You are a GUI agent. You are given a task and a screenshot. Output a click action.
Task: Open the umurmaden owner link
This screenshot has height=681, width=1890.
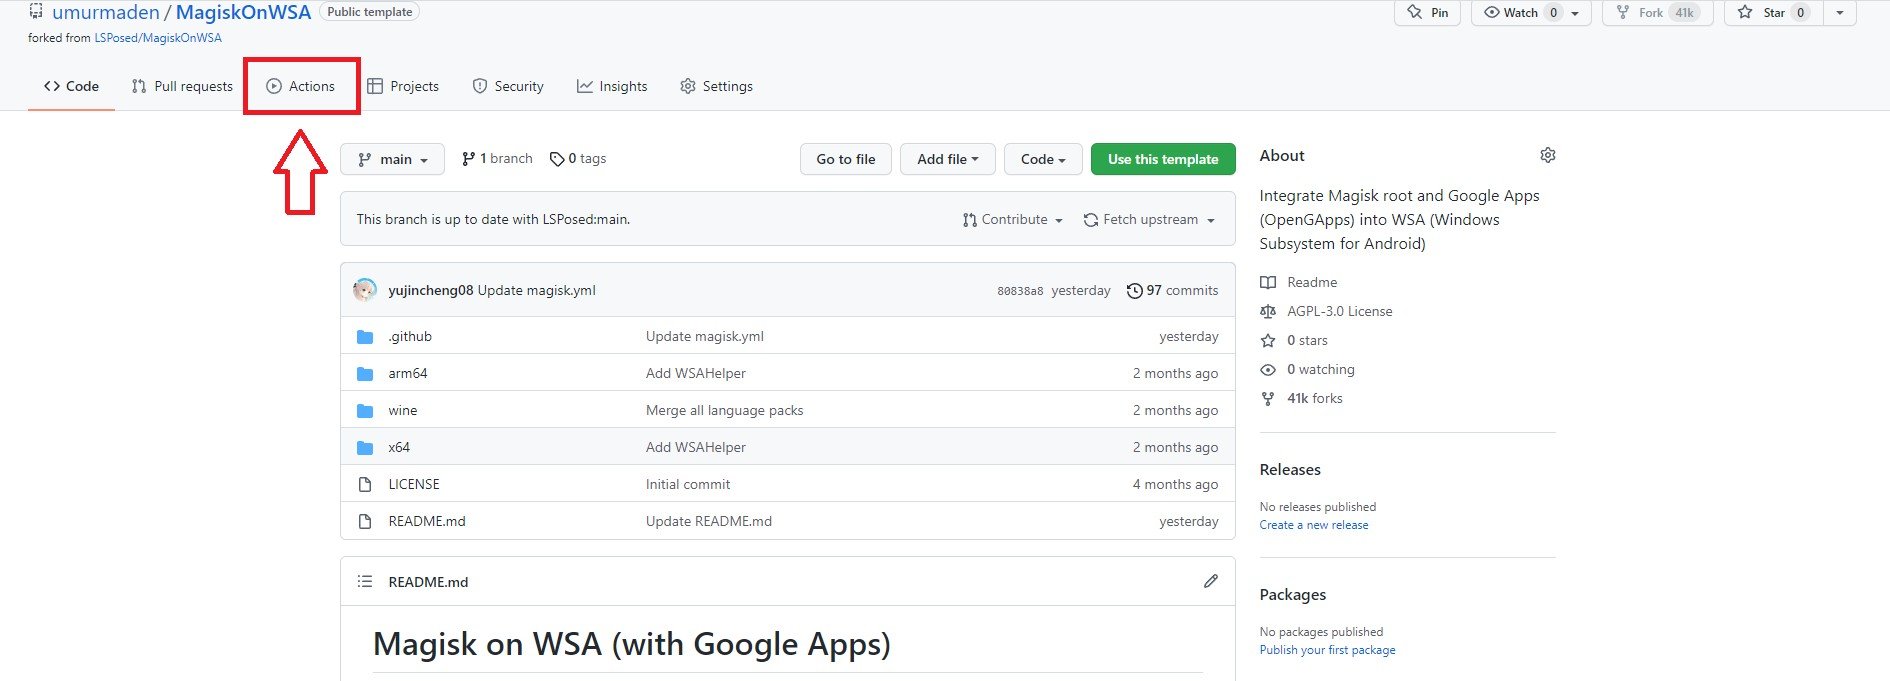pos(105,13)
